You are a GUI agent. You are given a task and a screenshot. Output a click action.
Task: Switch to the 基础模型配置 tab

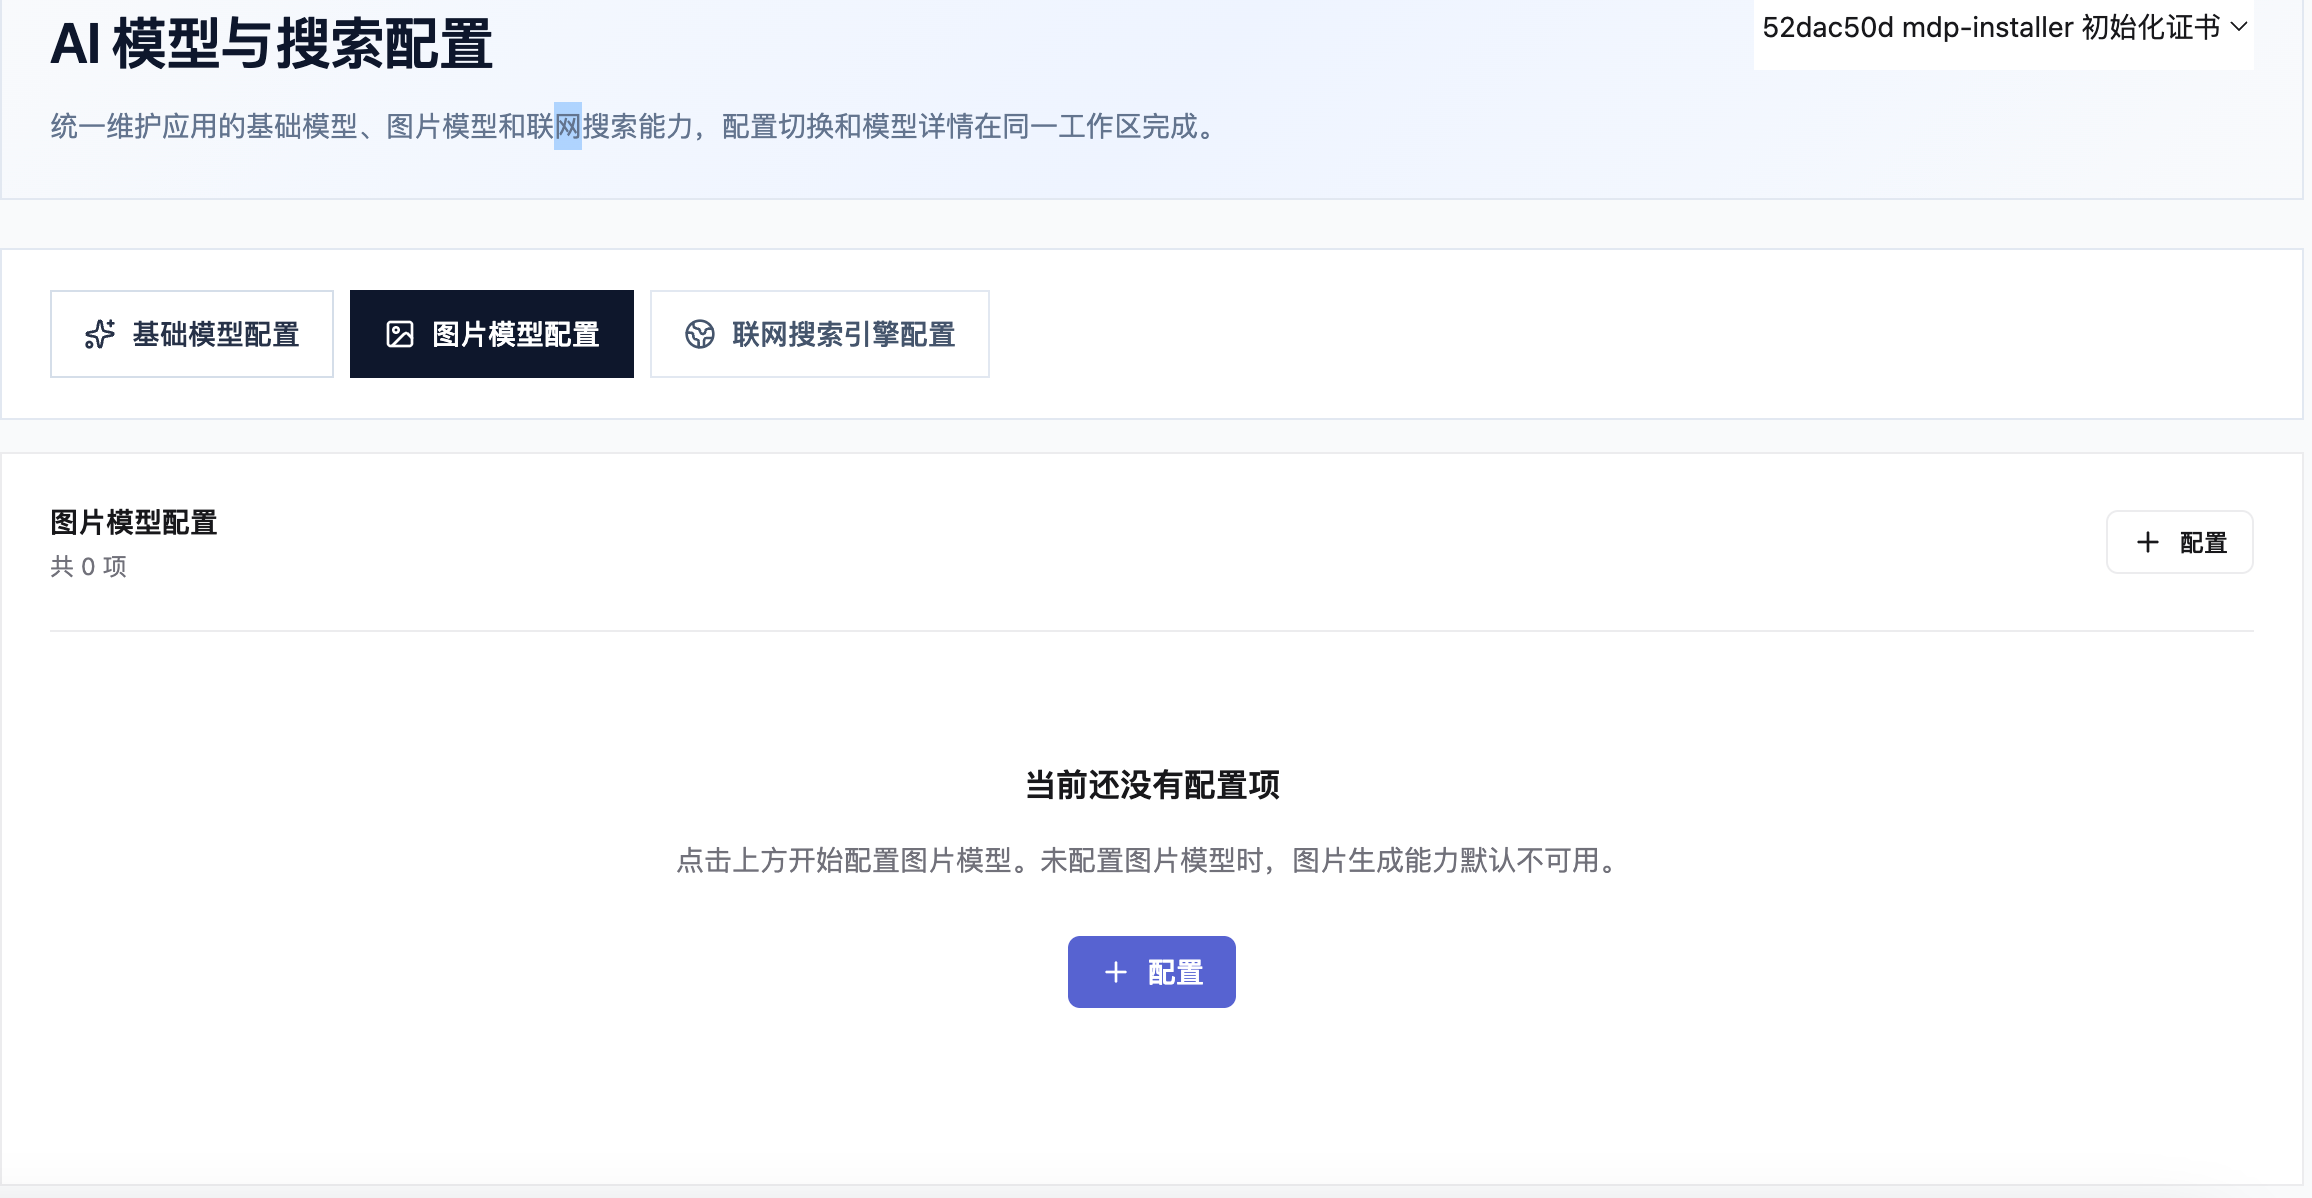(192, 334)
